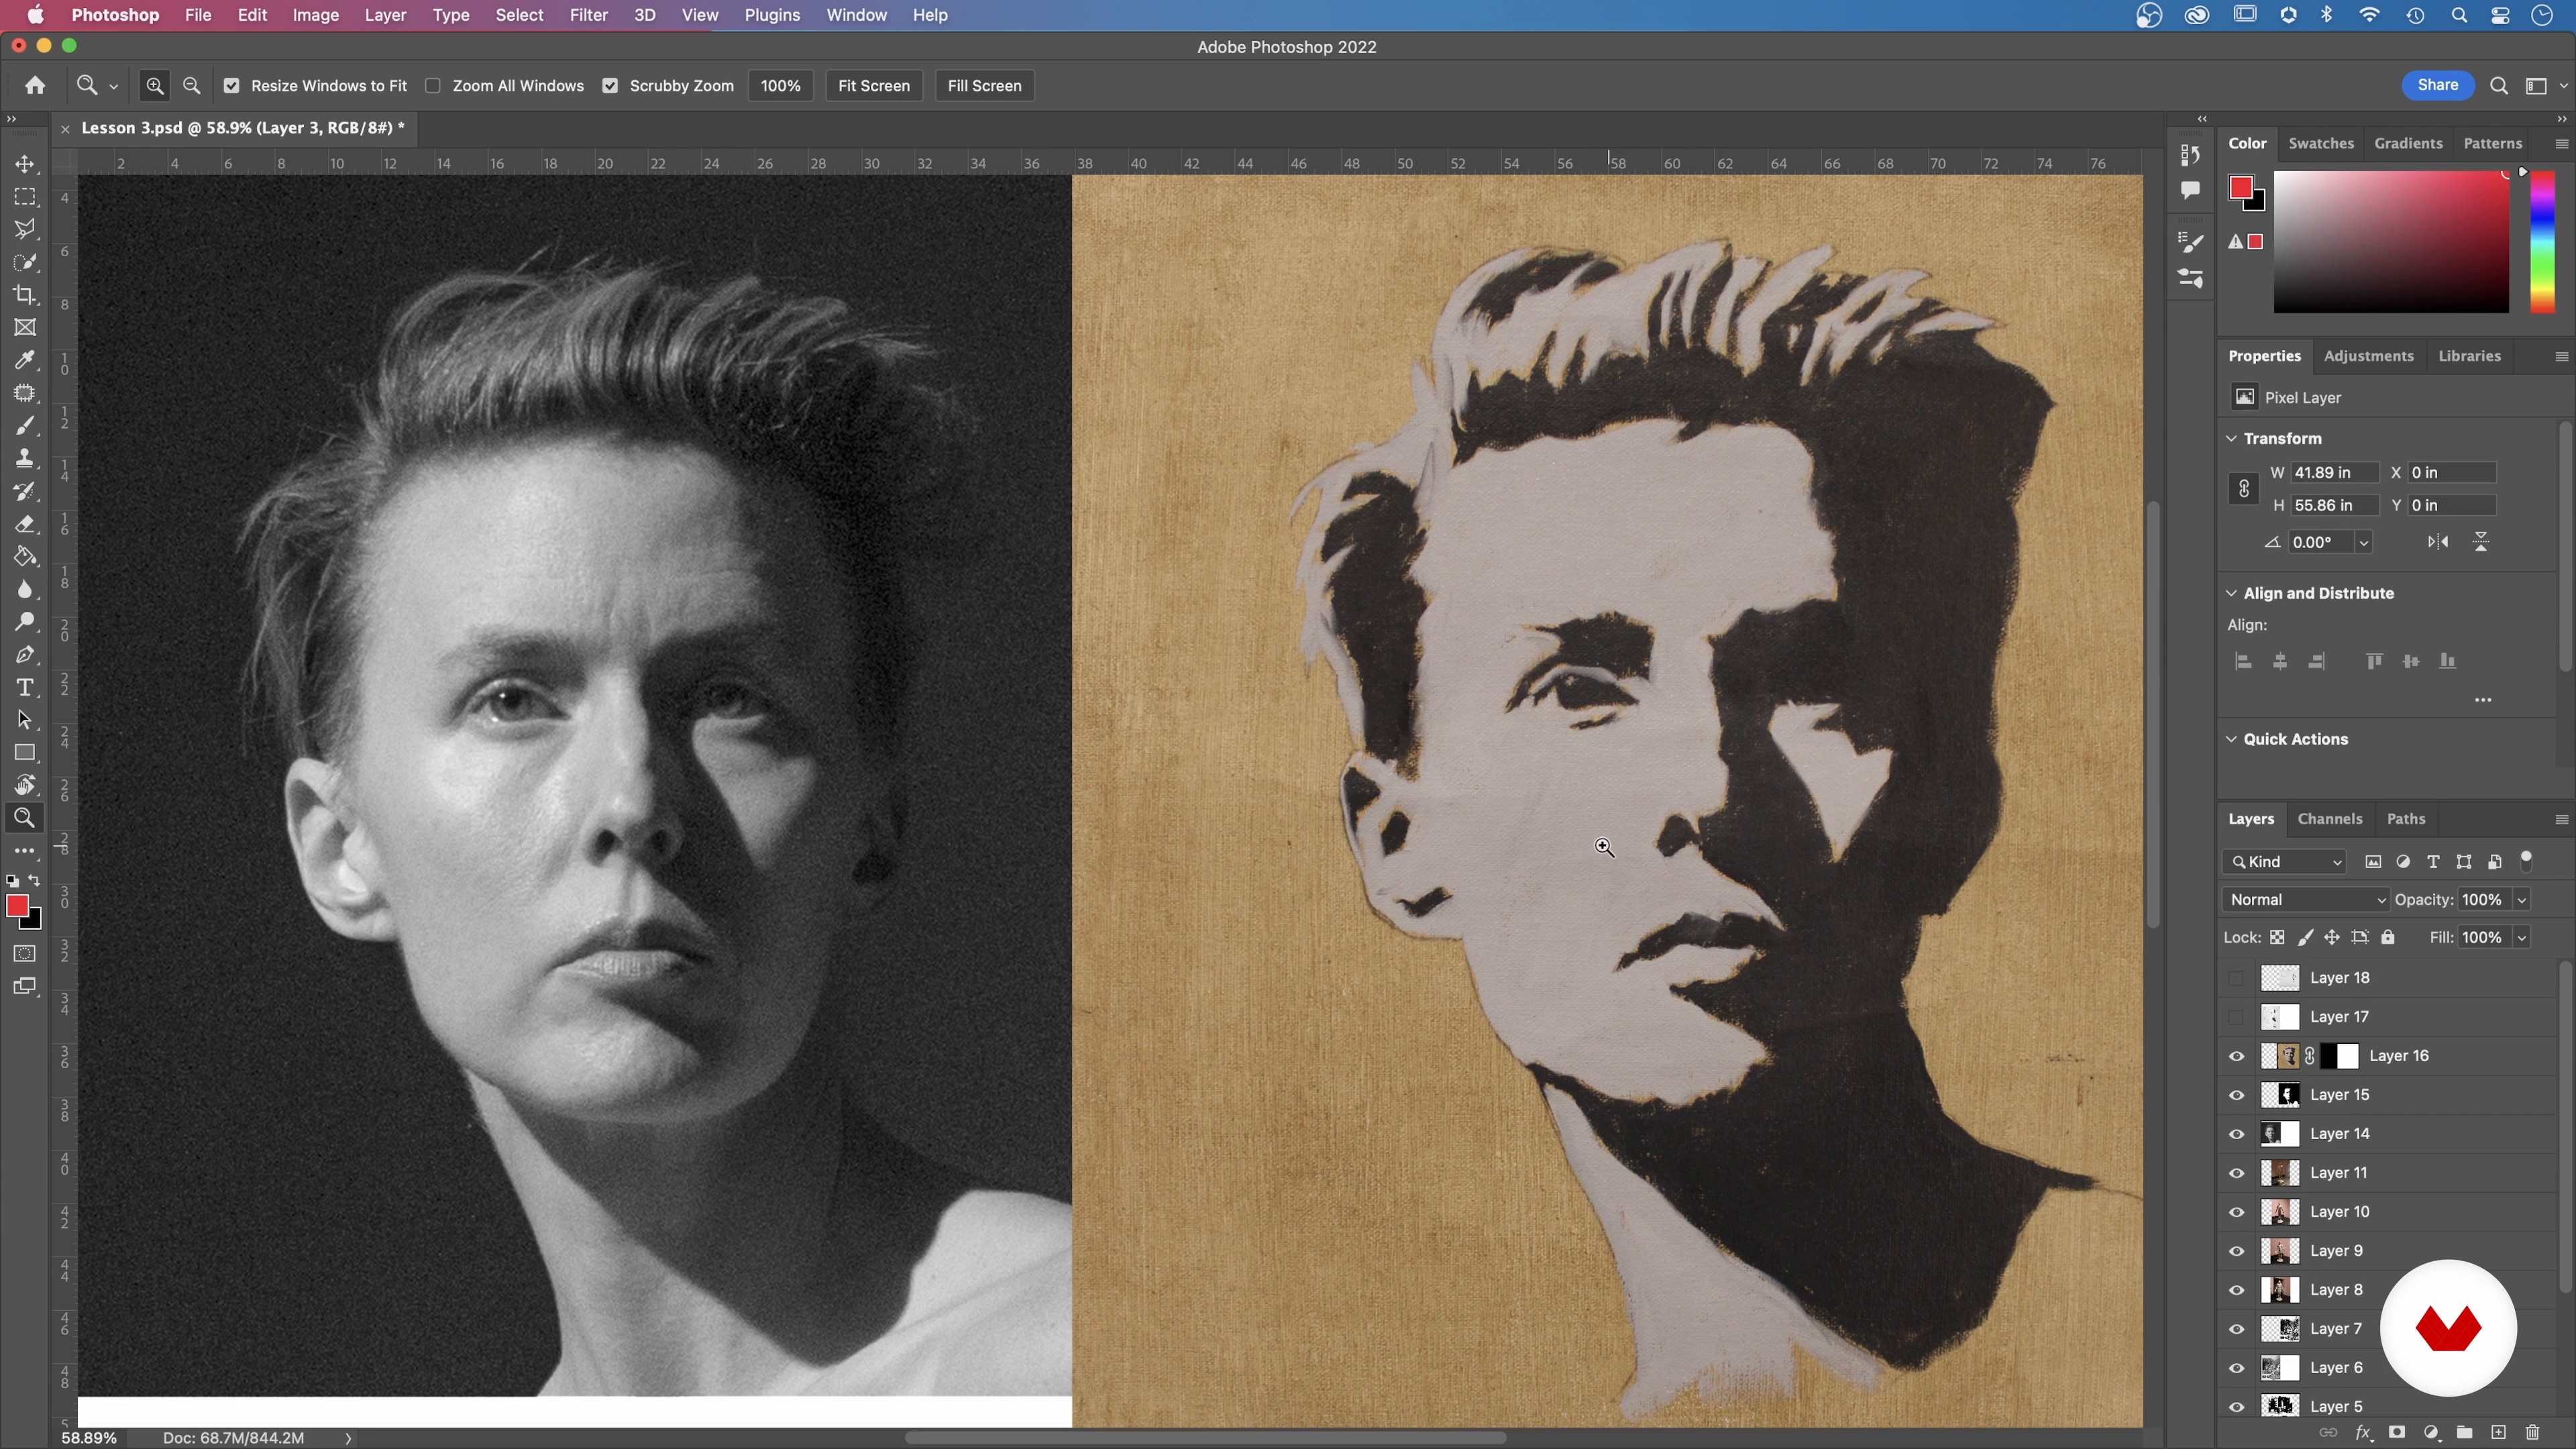Screen dimensions: 2576x1449
Task: Select the Rectangle shape tool
Action: 25,753
